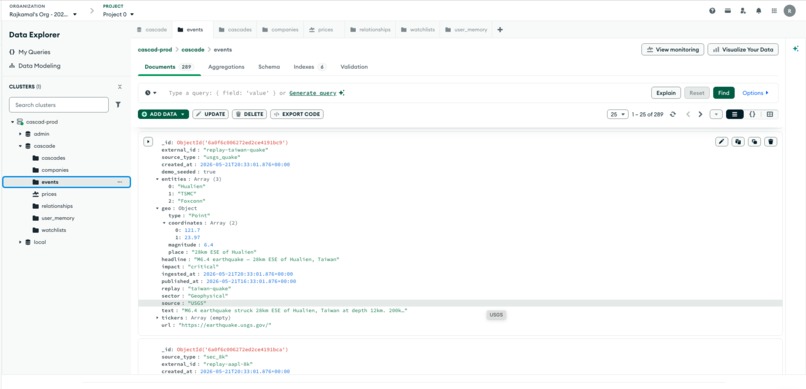
Task: Focus the Search clusters input
Action: click(59, 105)
